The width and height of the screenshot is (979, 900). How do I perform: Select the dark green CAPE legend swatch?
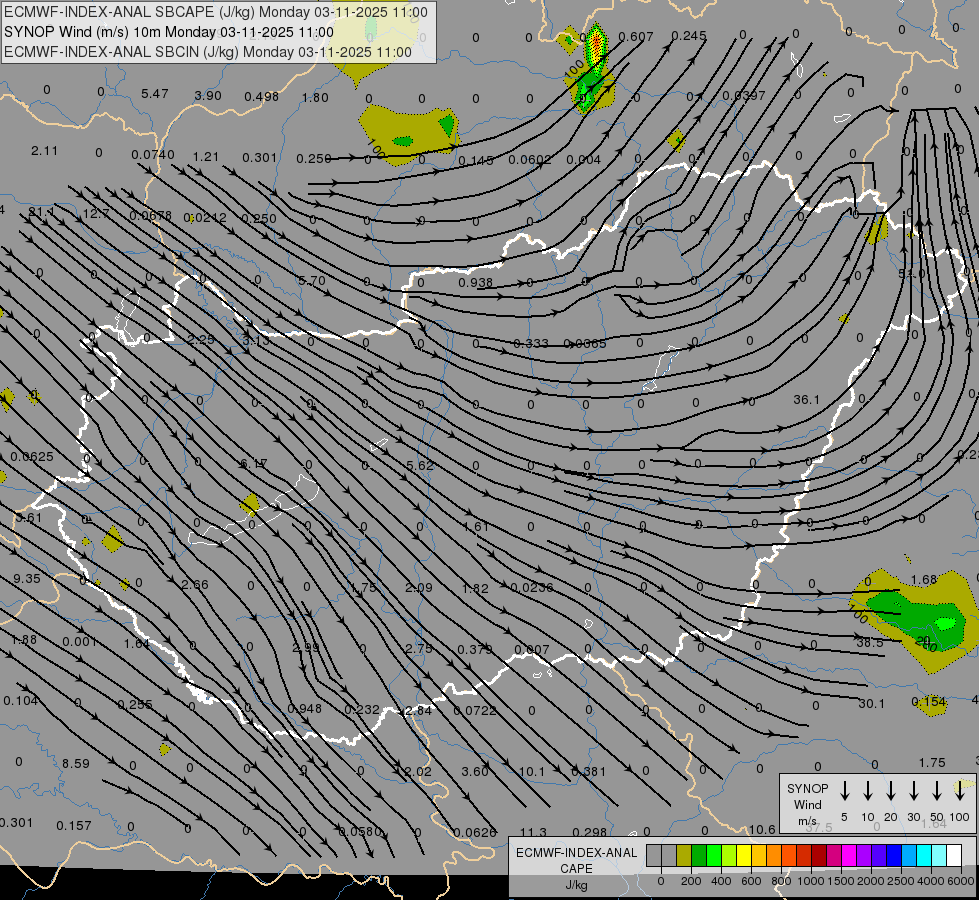[x=699, y=855]
